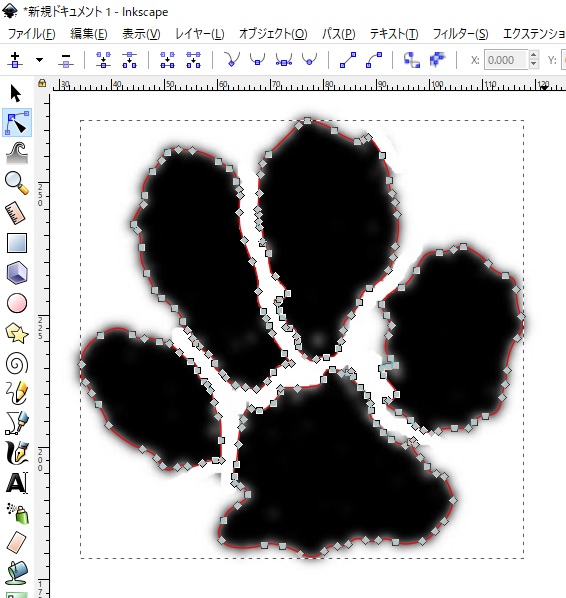Toggle the guide lock icon near ruler
Screen dimensions: 566x598
42,84
